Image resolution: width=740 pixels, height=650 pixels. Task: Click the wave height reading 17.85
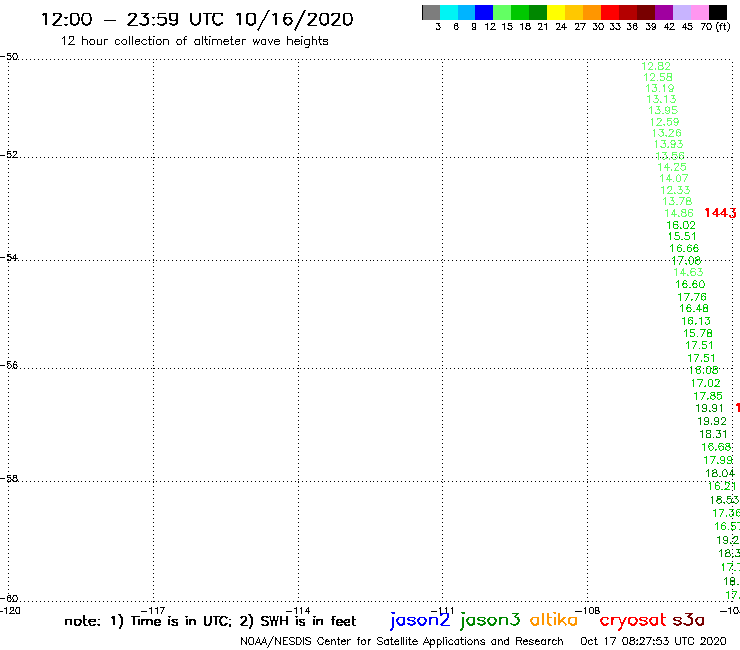pos(707,396)
